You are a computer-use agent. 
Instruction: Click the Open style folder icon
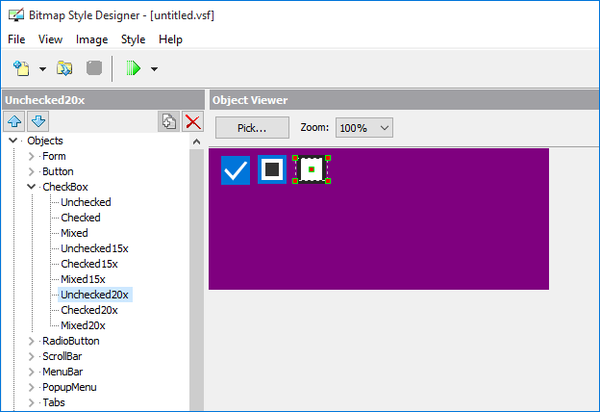pos(64,68)
